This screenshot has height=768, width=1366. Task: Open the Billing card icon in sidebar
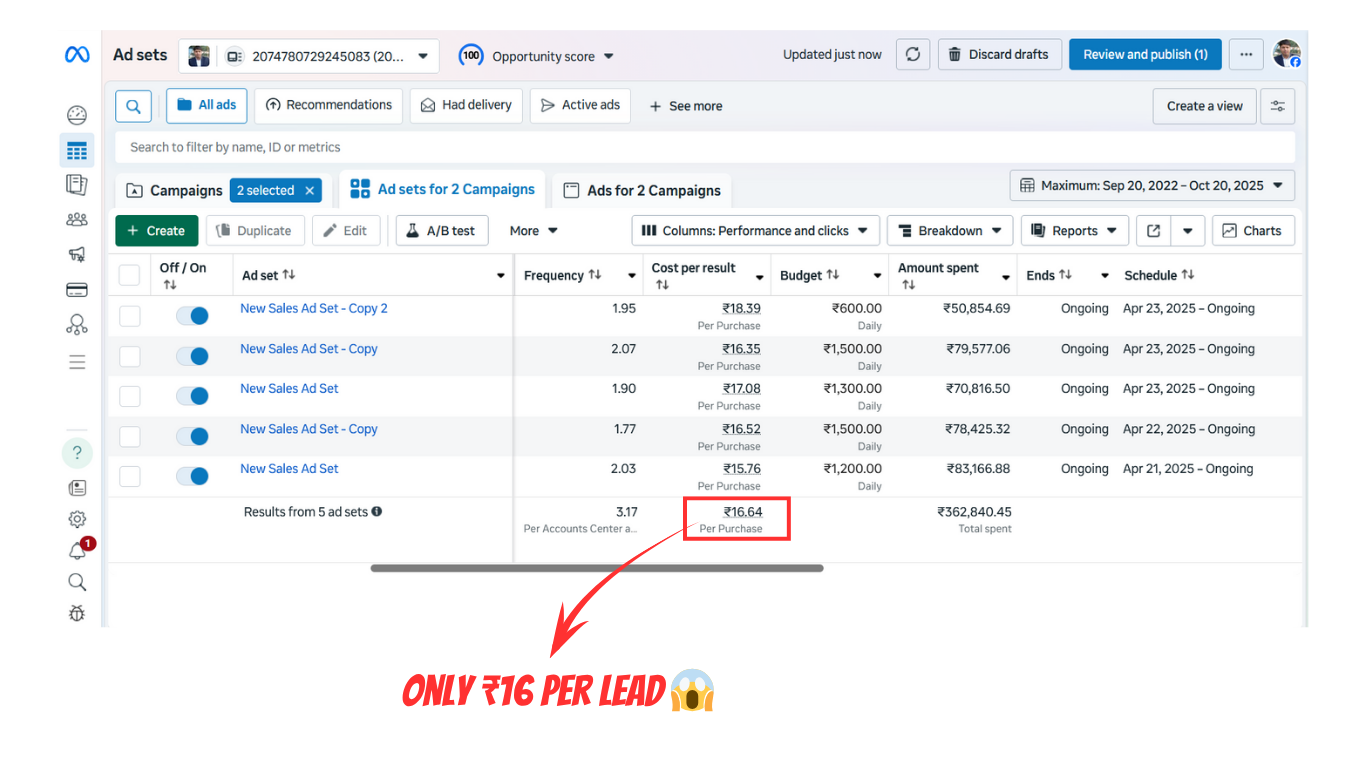pos(77,290)
